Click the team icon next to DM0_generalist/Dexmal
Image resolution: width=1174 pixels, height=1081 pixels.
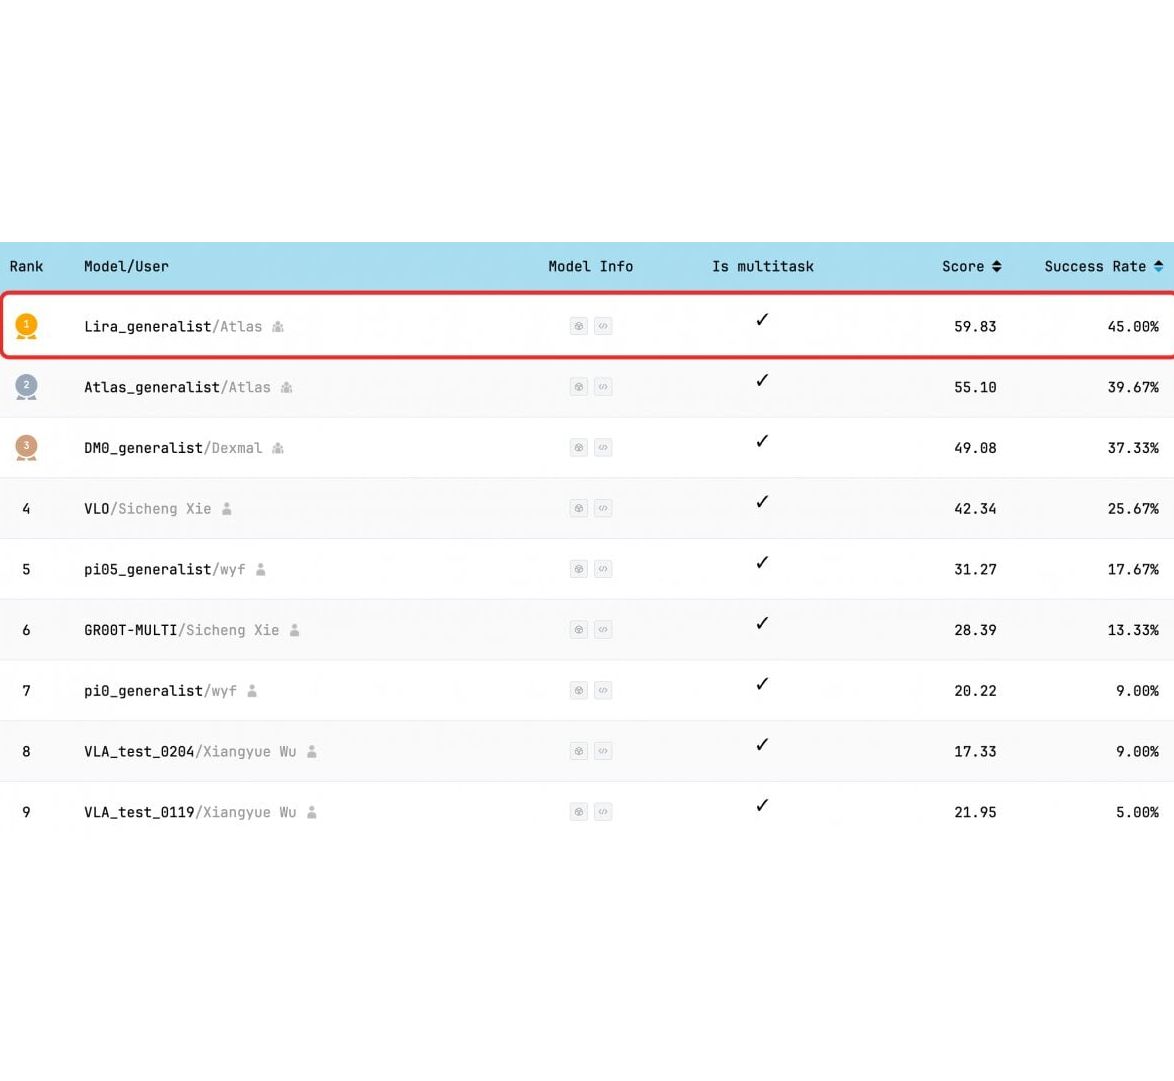tap(278, 448)
